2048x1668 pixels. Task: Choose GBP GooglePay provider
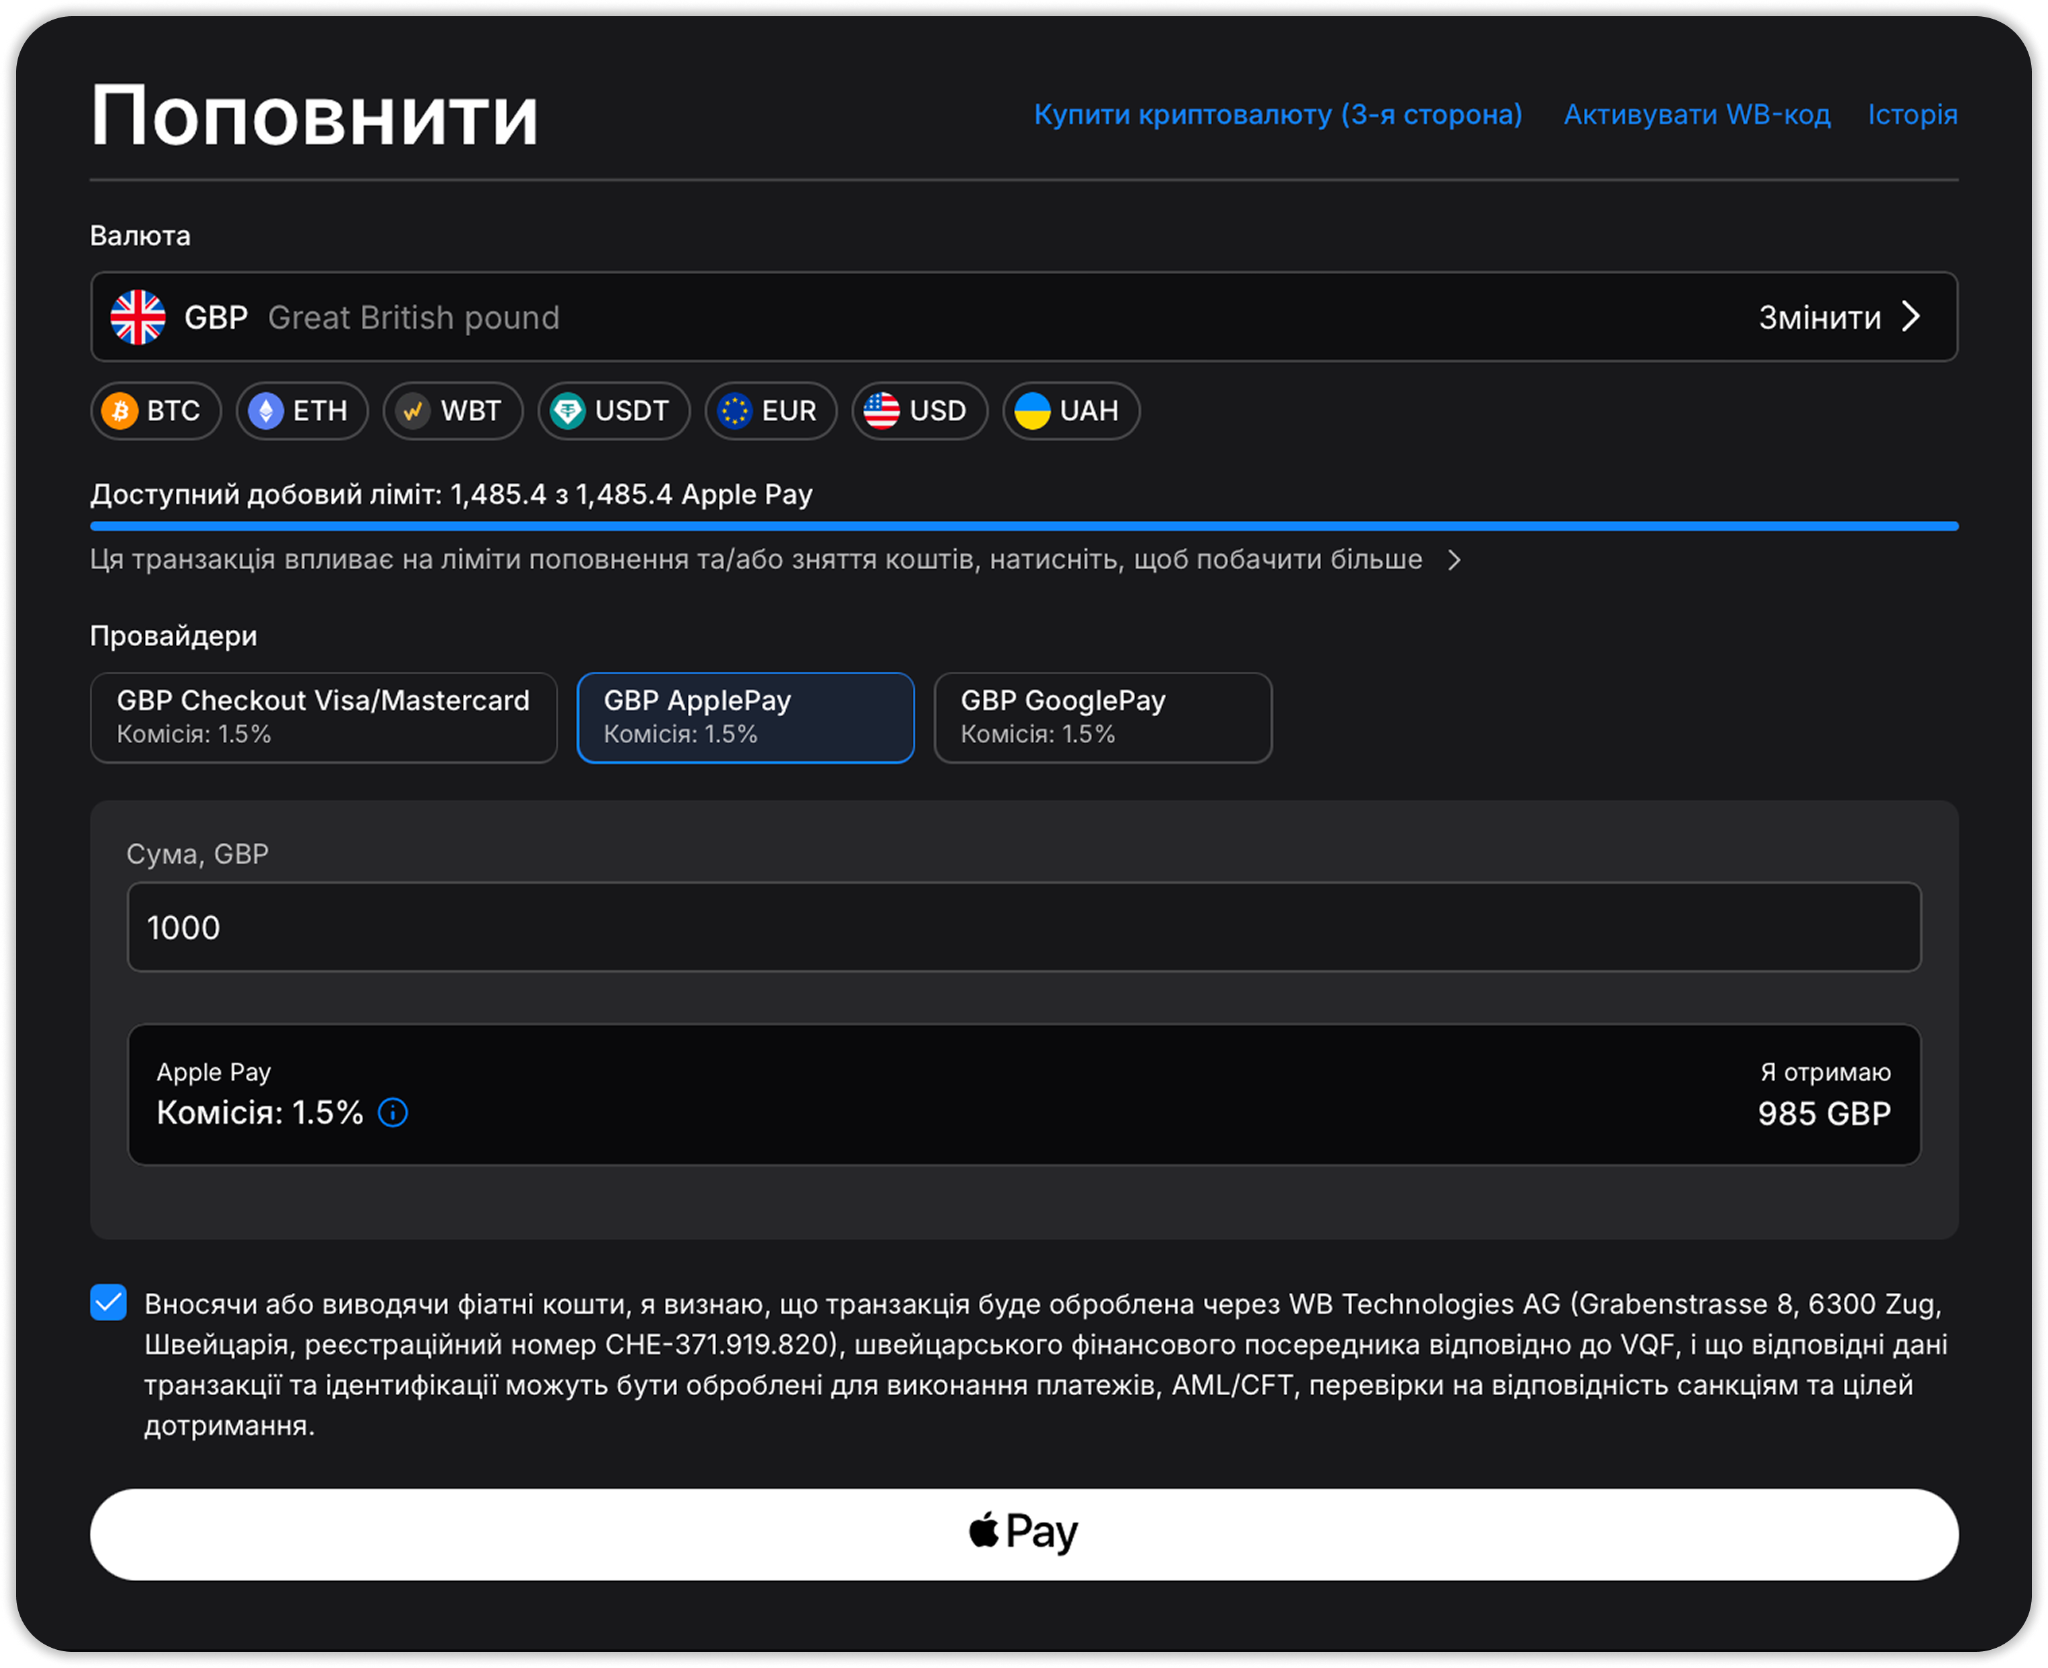click(x=1103, y=718)
